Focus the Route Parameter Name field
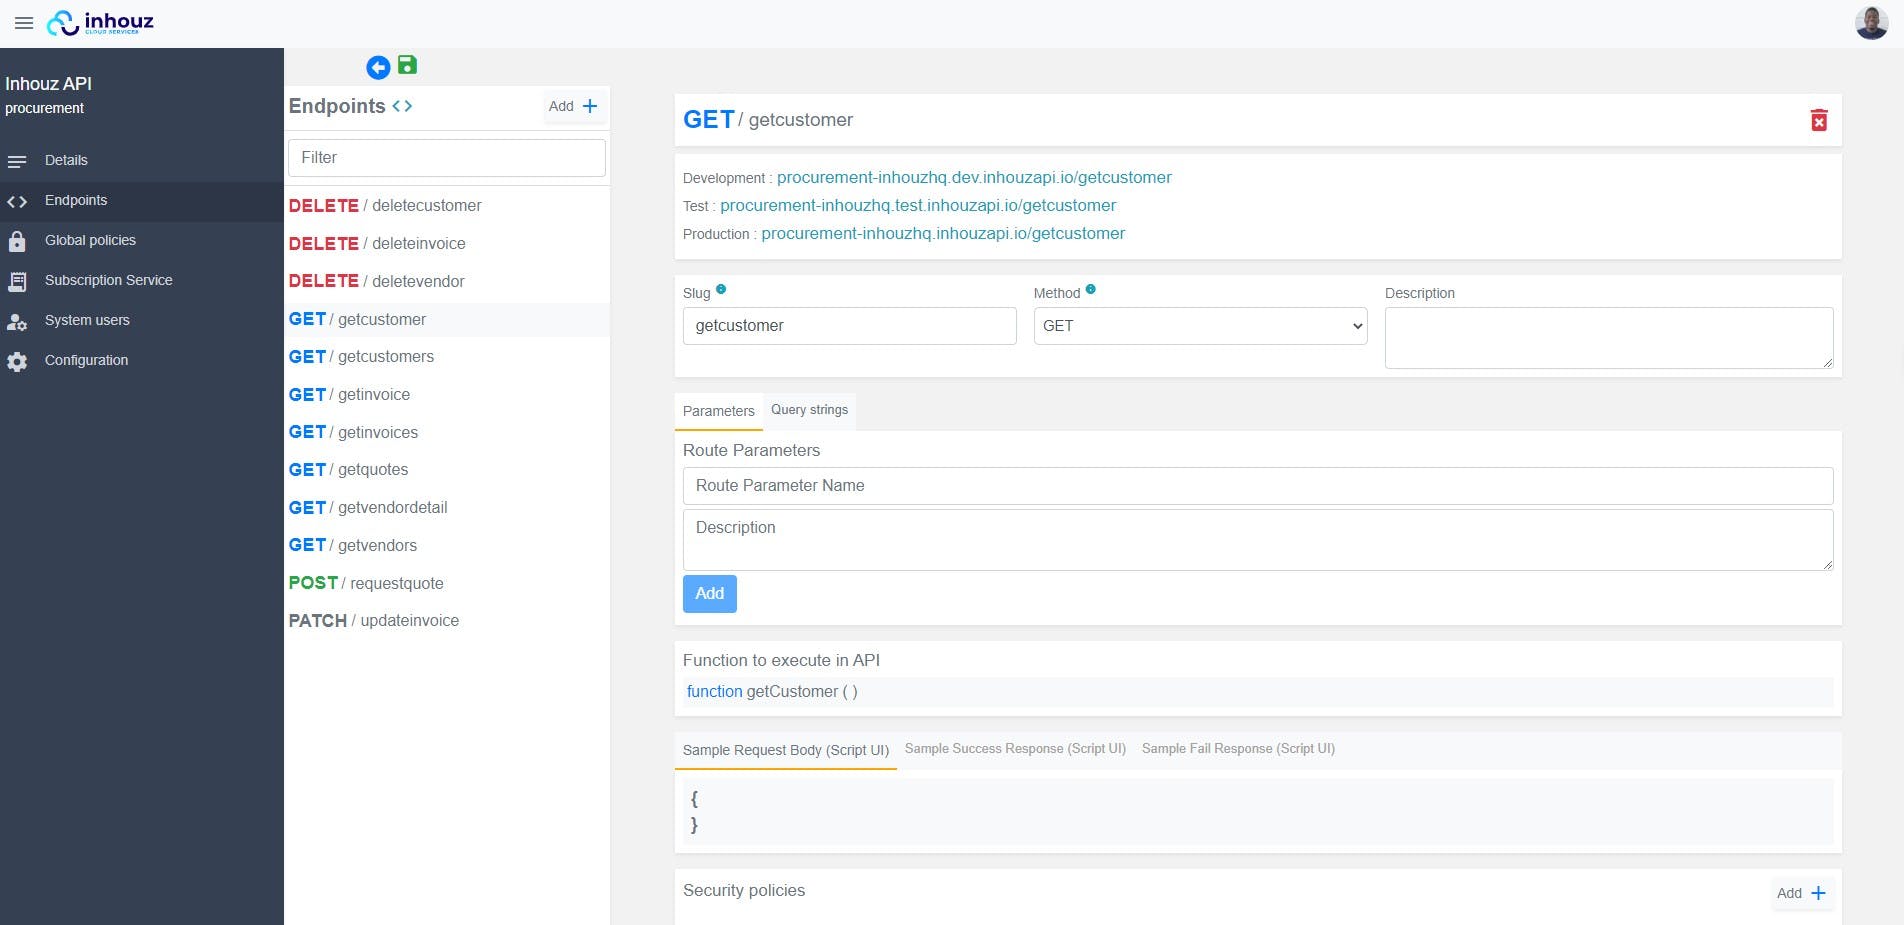1904x925 pixels. tap(1258, 486)
